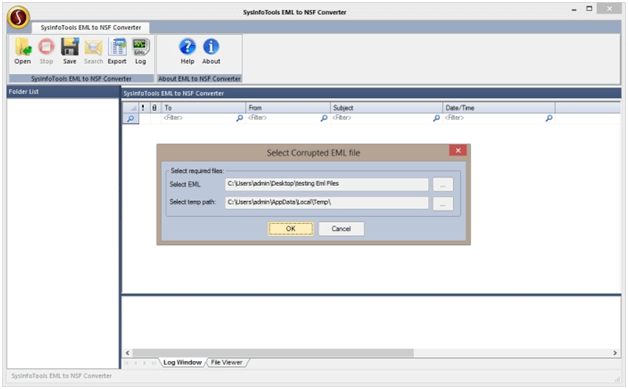Maximize the converter window
The width and height of the screenshot is (628, 389).
[x=589, y=9]
